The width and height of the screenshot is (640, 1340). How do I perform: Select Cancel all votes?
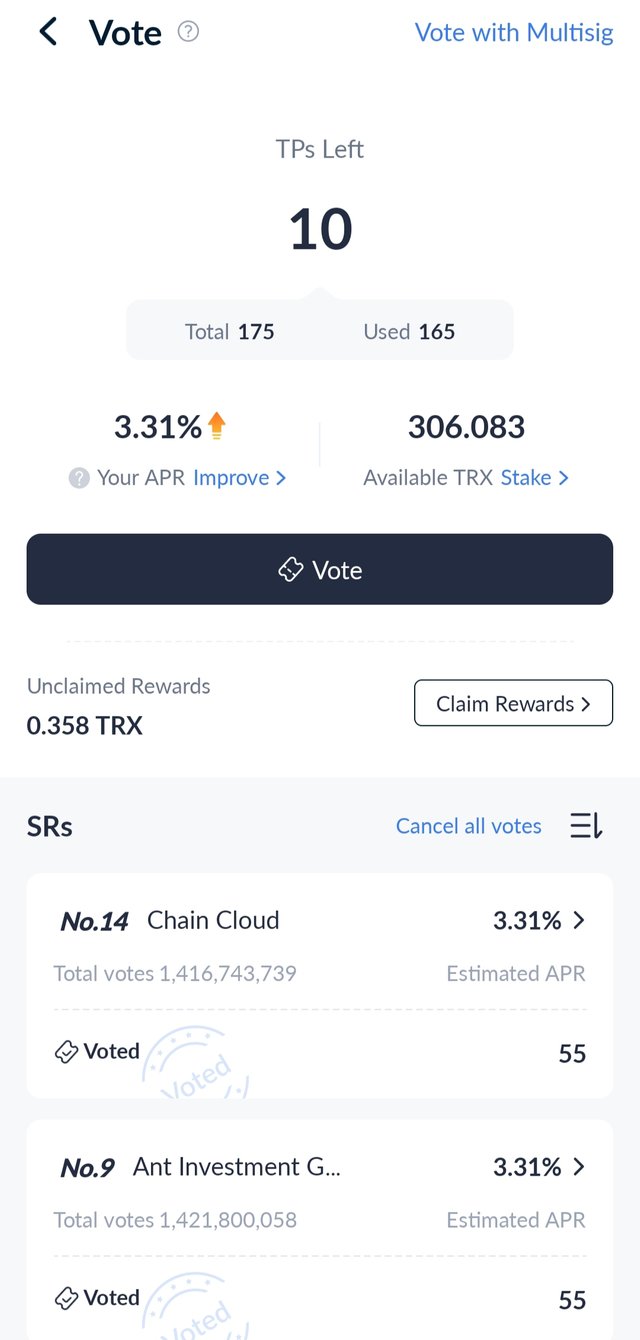[469, 826]
